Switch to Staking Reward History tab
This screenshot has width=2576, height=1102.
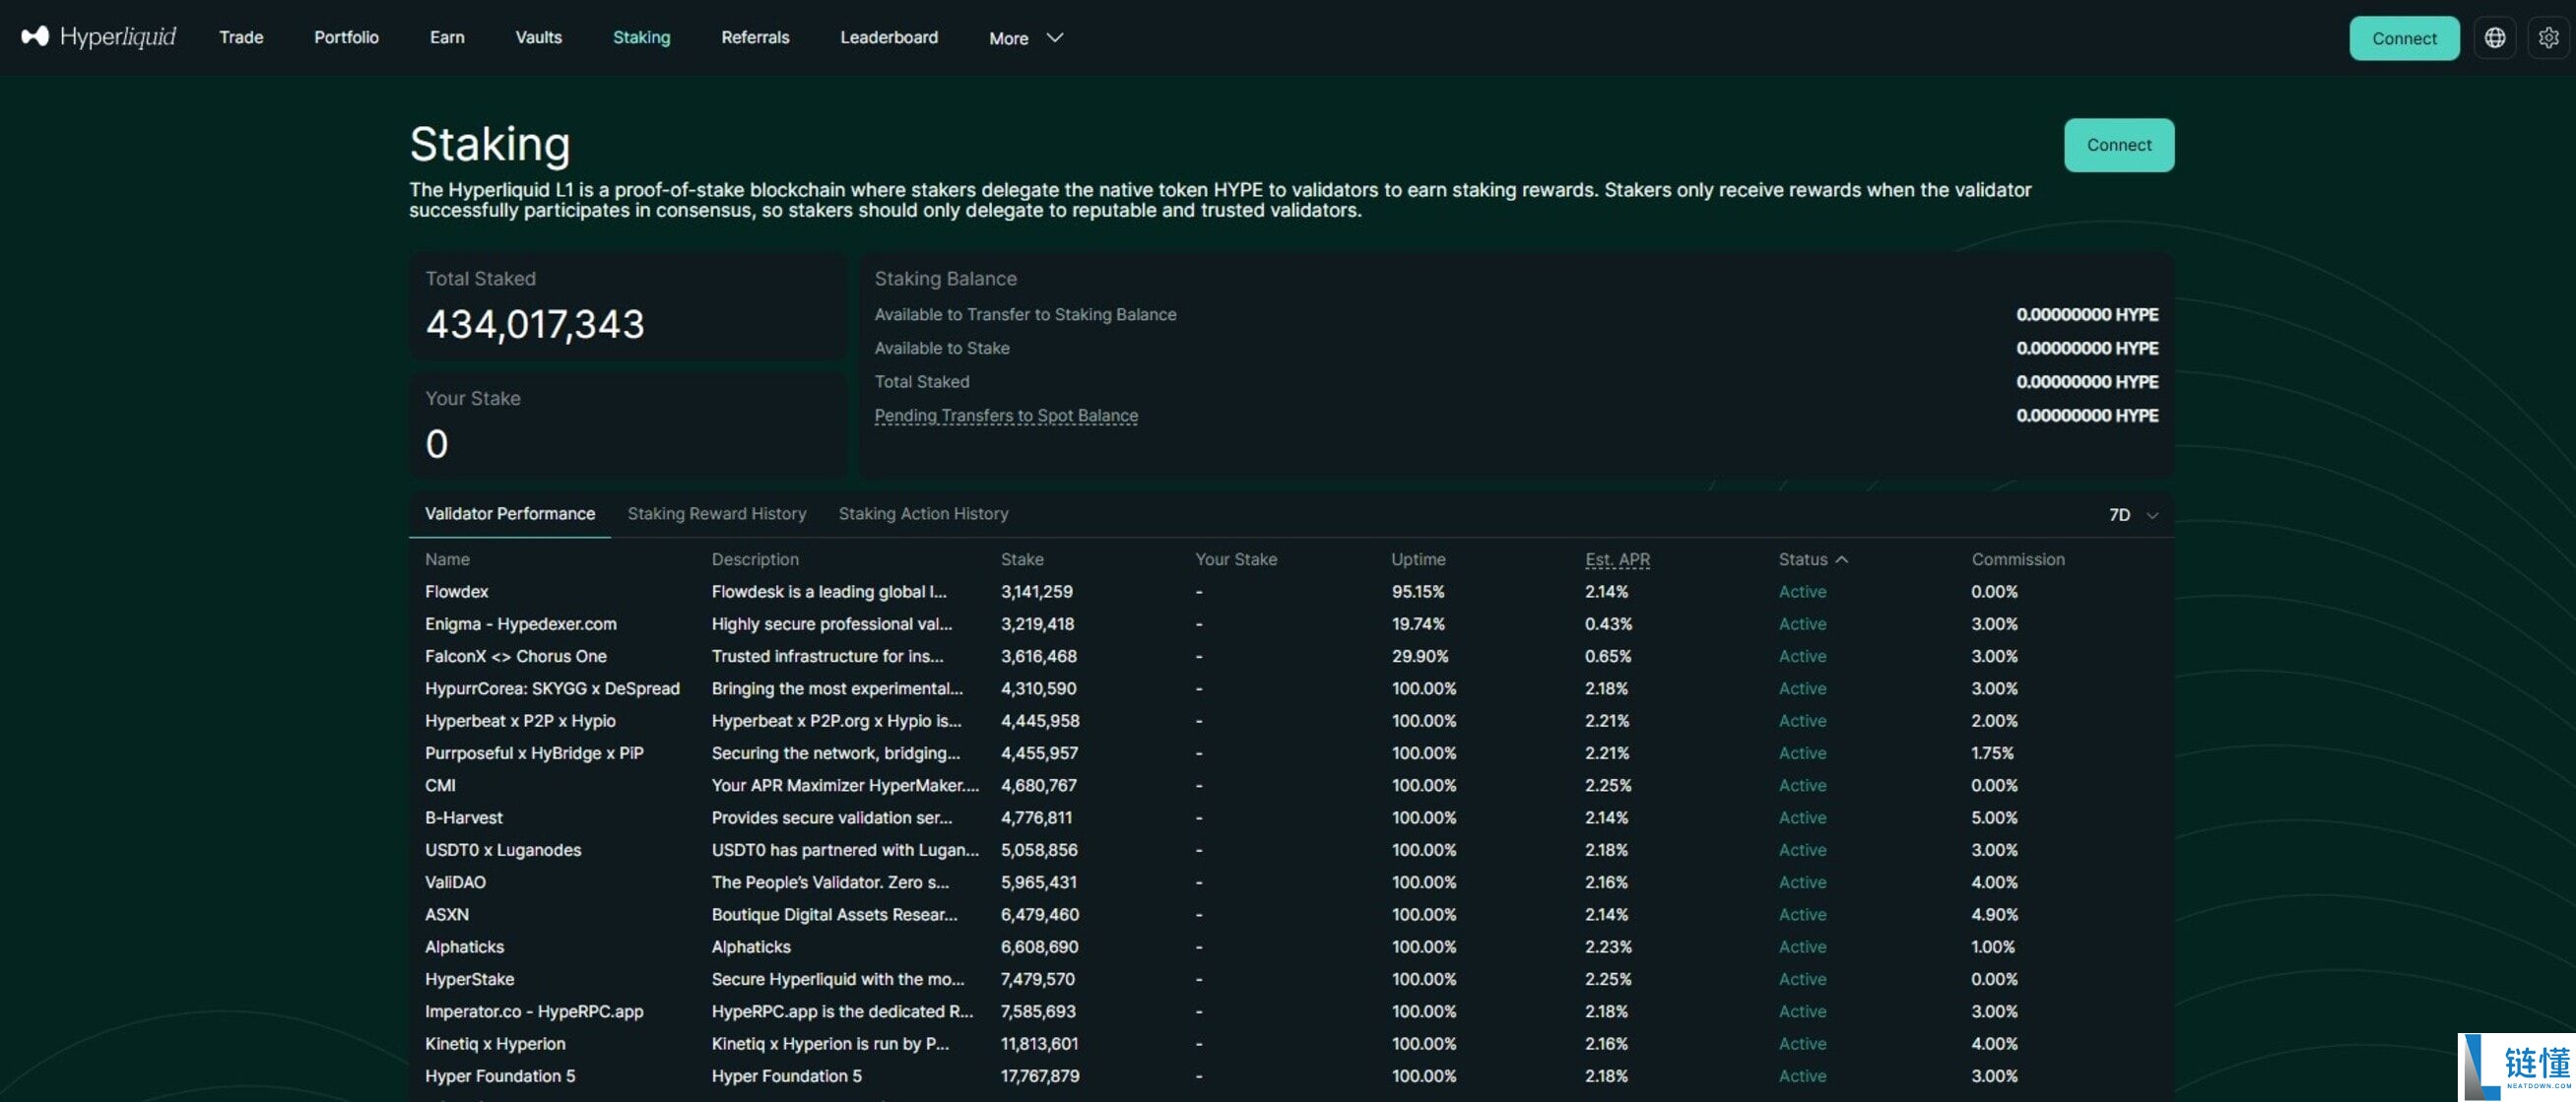click(716, 513)
